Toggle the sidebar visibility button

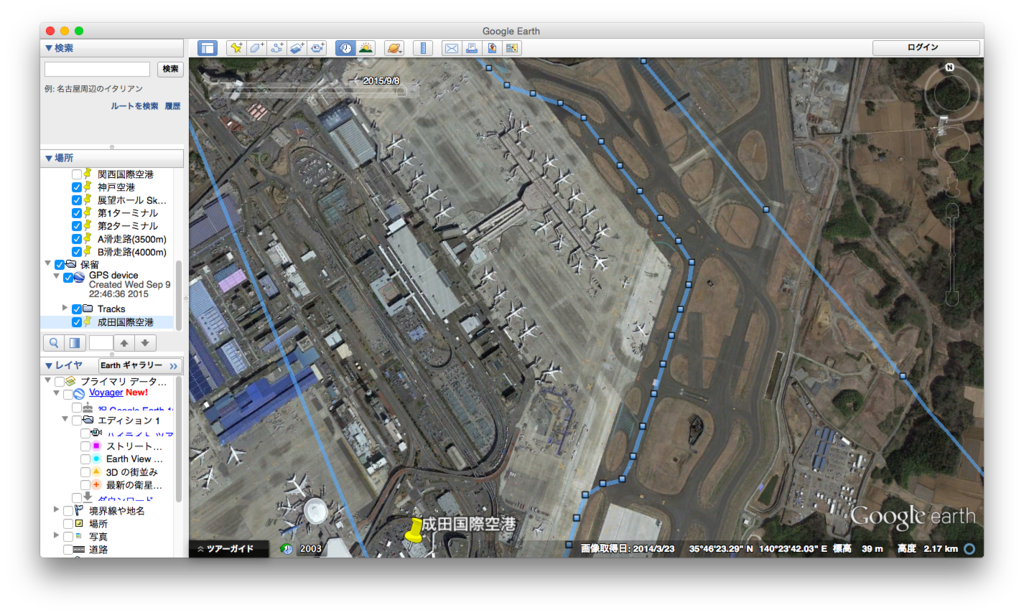[x=207, y=48]
